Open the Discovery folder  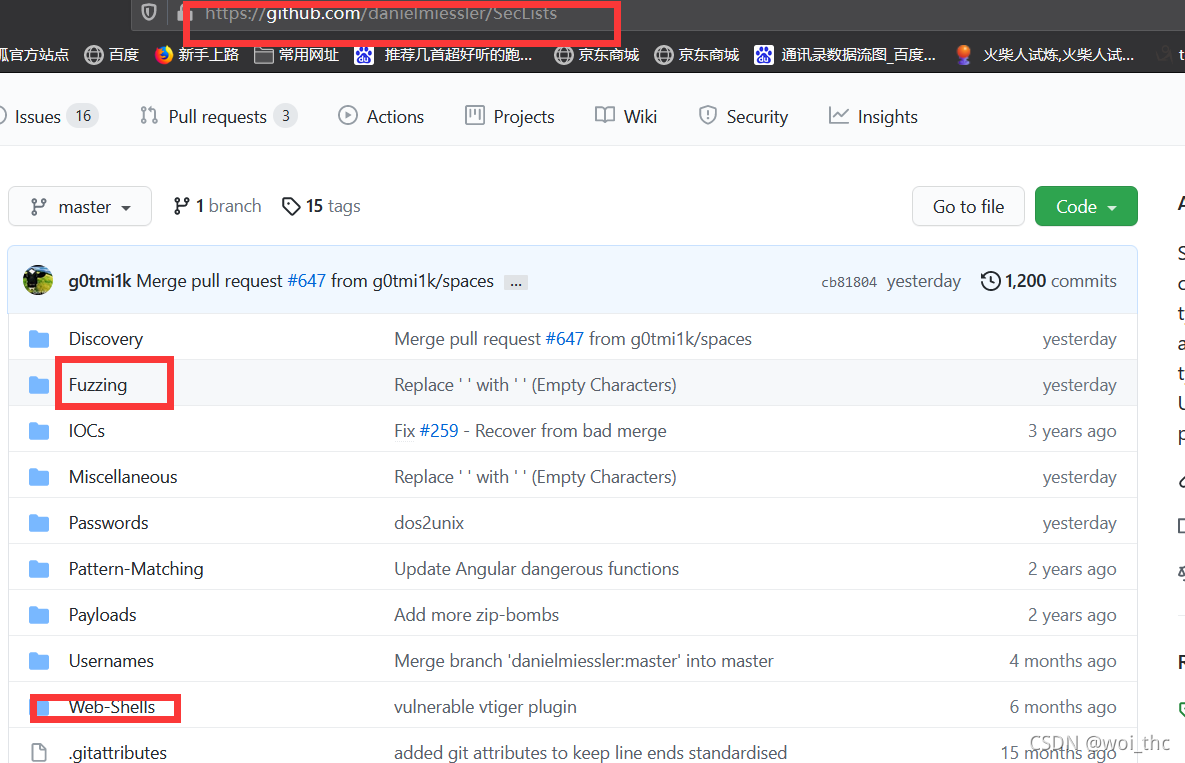point(106,338)
